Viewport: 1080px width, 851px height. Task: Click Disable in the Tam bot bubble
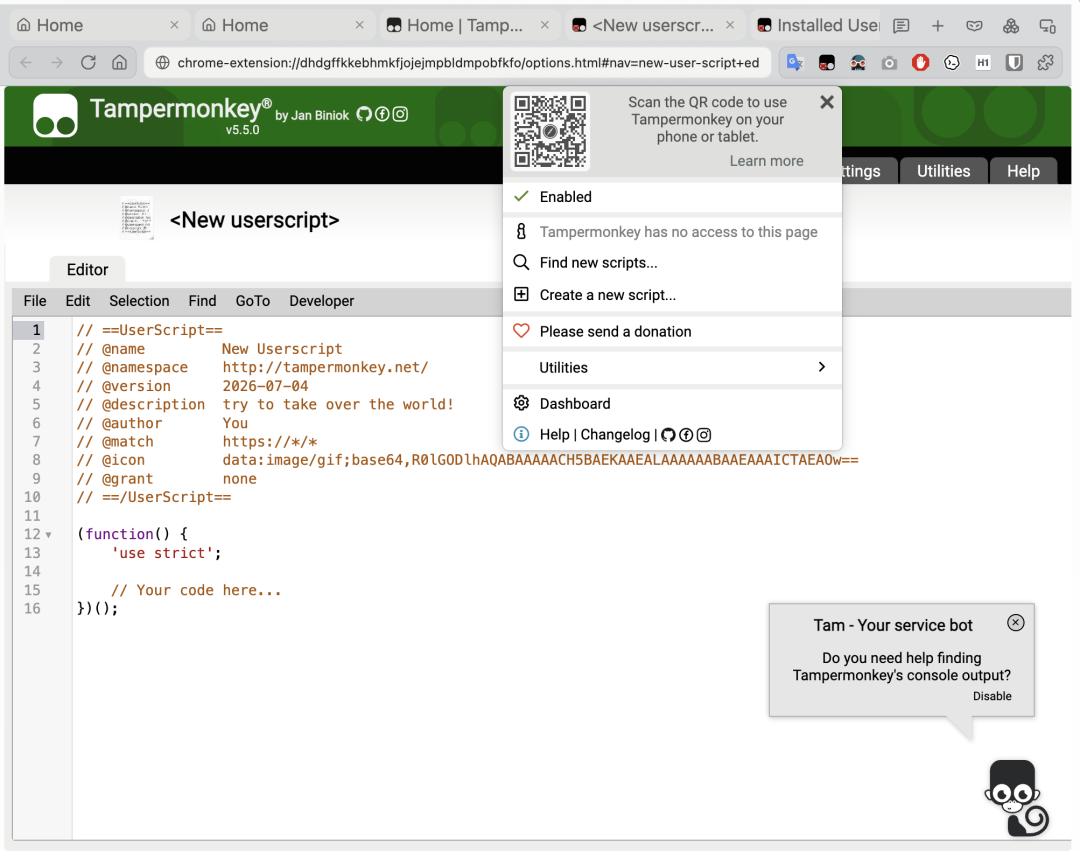coord(992,696)
